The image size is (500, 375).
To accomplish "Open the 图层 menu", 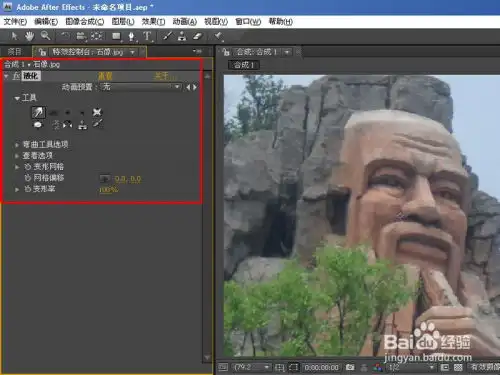I will pos(123,22).
